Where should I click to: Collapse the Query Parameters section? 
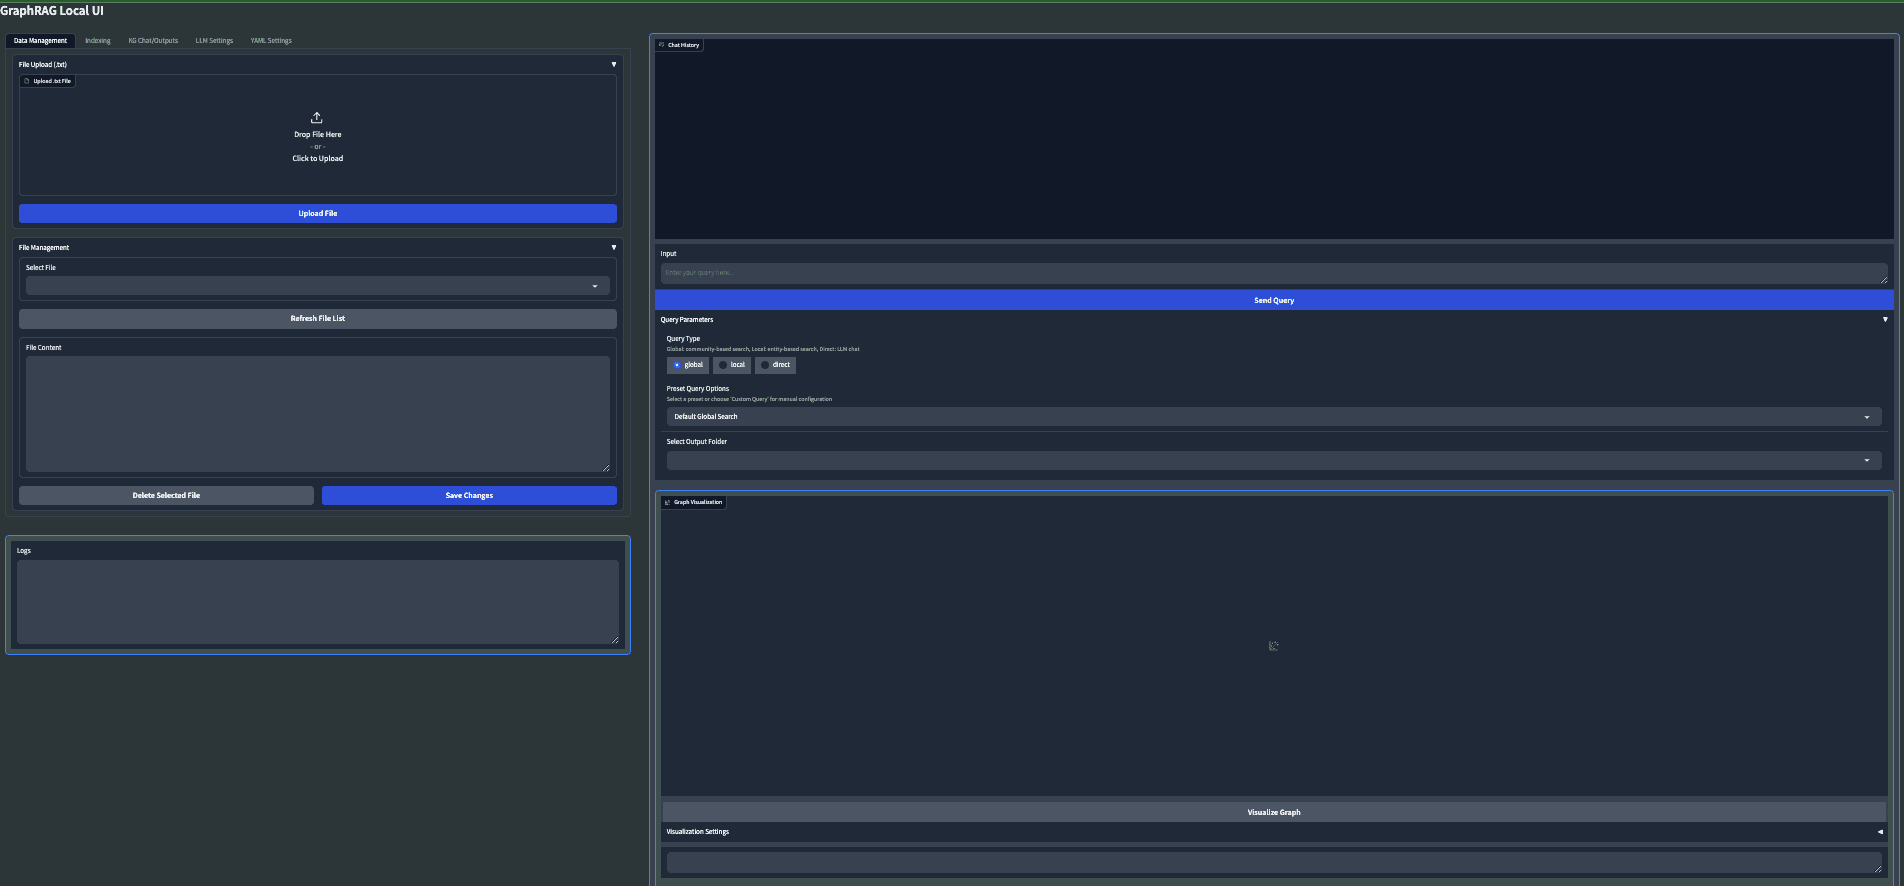pos(1885,320)
